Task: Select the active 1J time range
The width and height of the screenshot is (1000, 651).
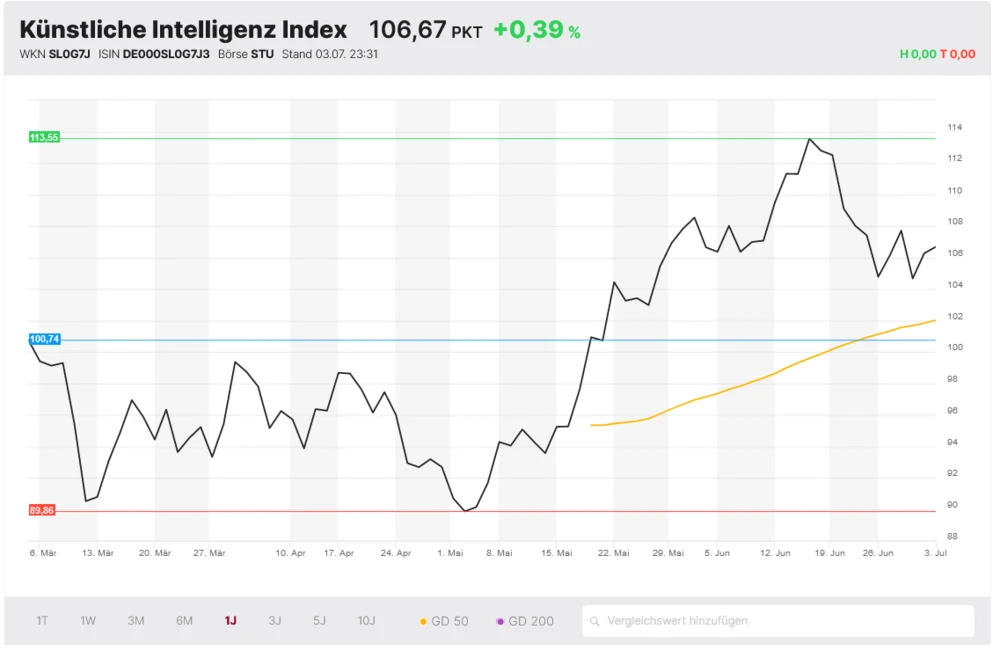Action: 230,621
